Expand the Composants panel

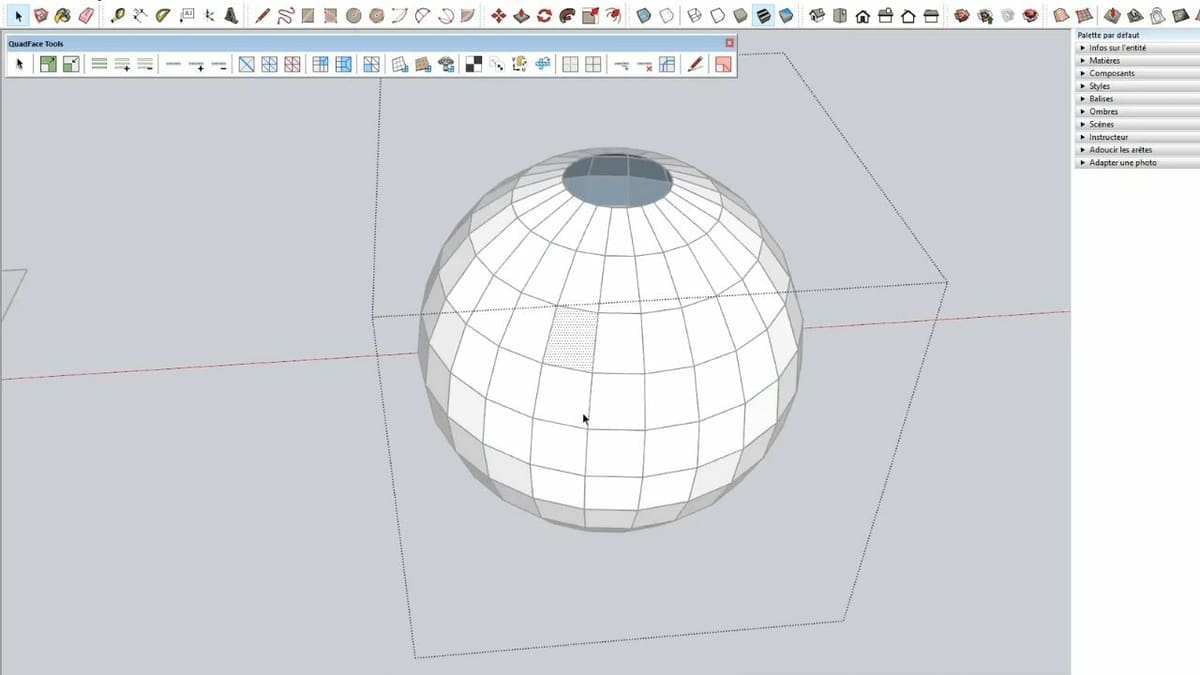pyautogui.click(x=1136, y=73)
